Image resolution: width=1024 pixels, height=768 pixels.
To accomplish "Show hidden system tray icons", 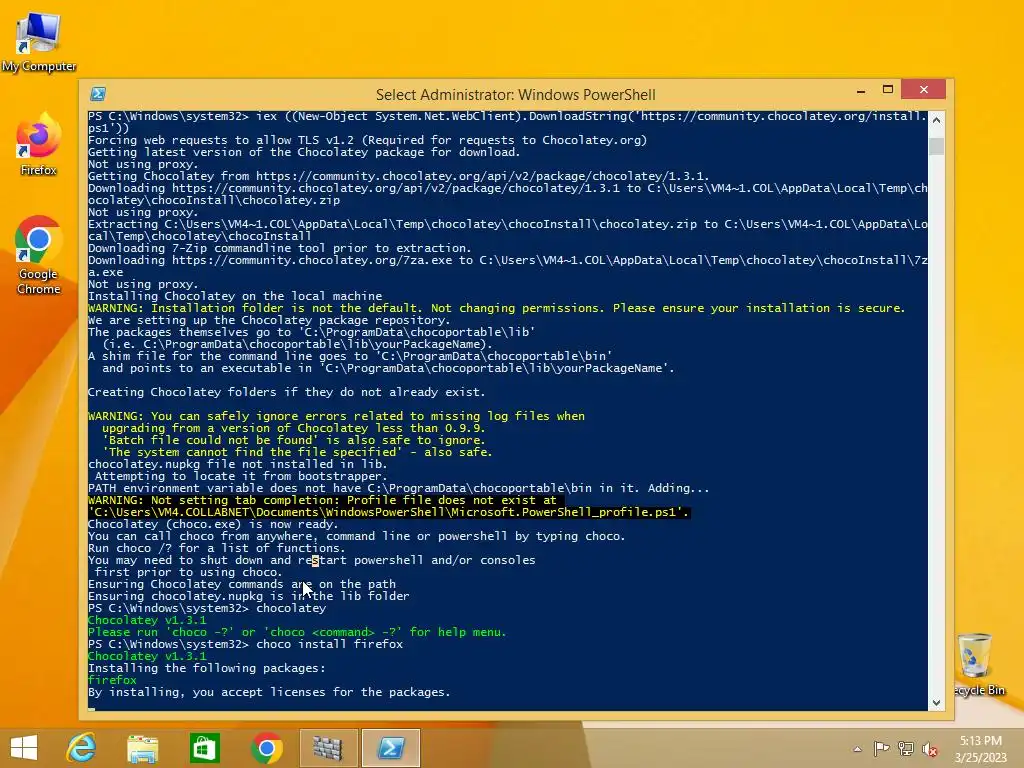I will (x=857, y=749).
